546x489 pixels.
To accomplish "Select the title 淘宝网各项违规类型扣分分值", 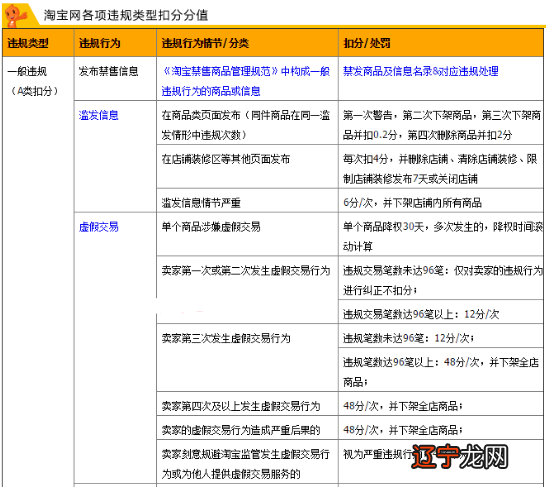I will click(x=126, y=15).
